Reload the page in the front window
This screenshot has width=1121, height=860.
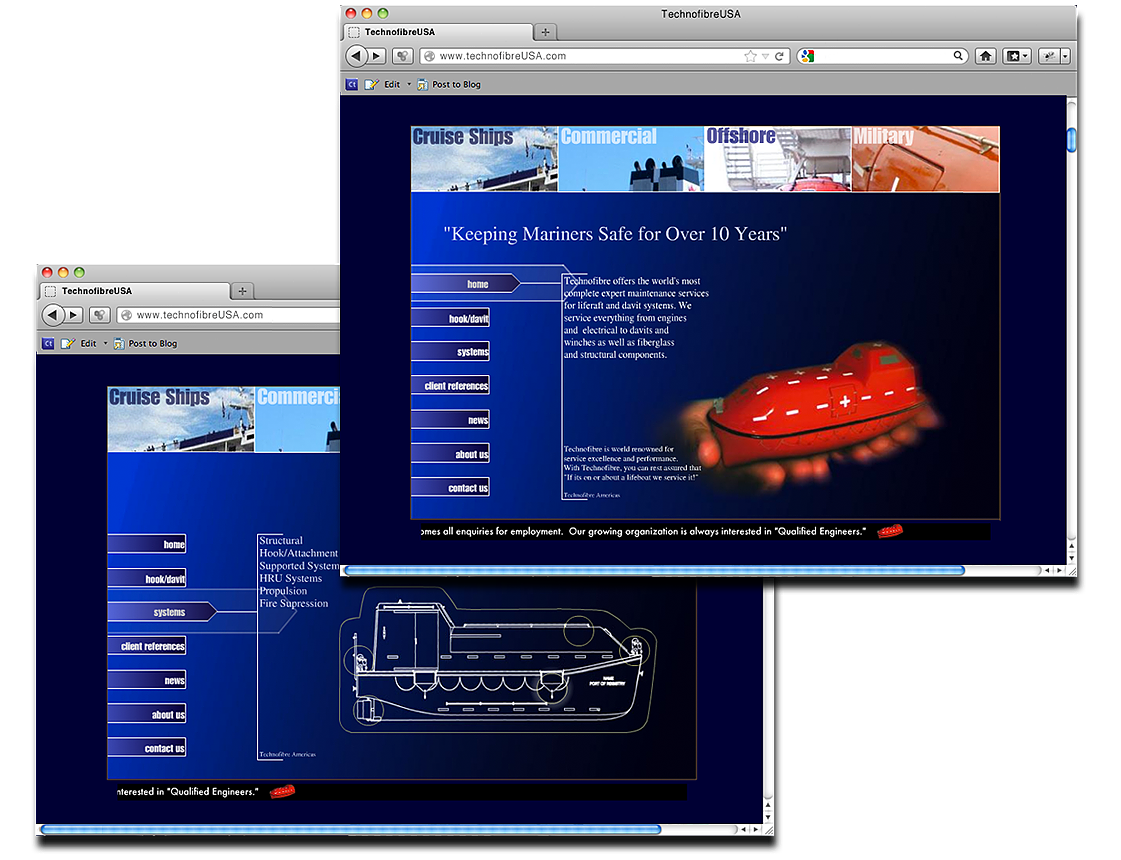pyautogui.click(x=779, y=56)
